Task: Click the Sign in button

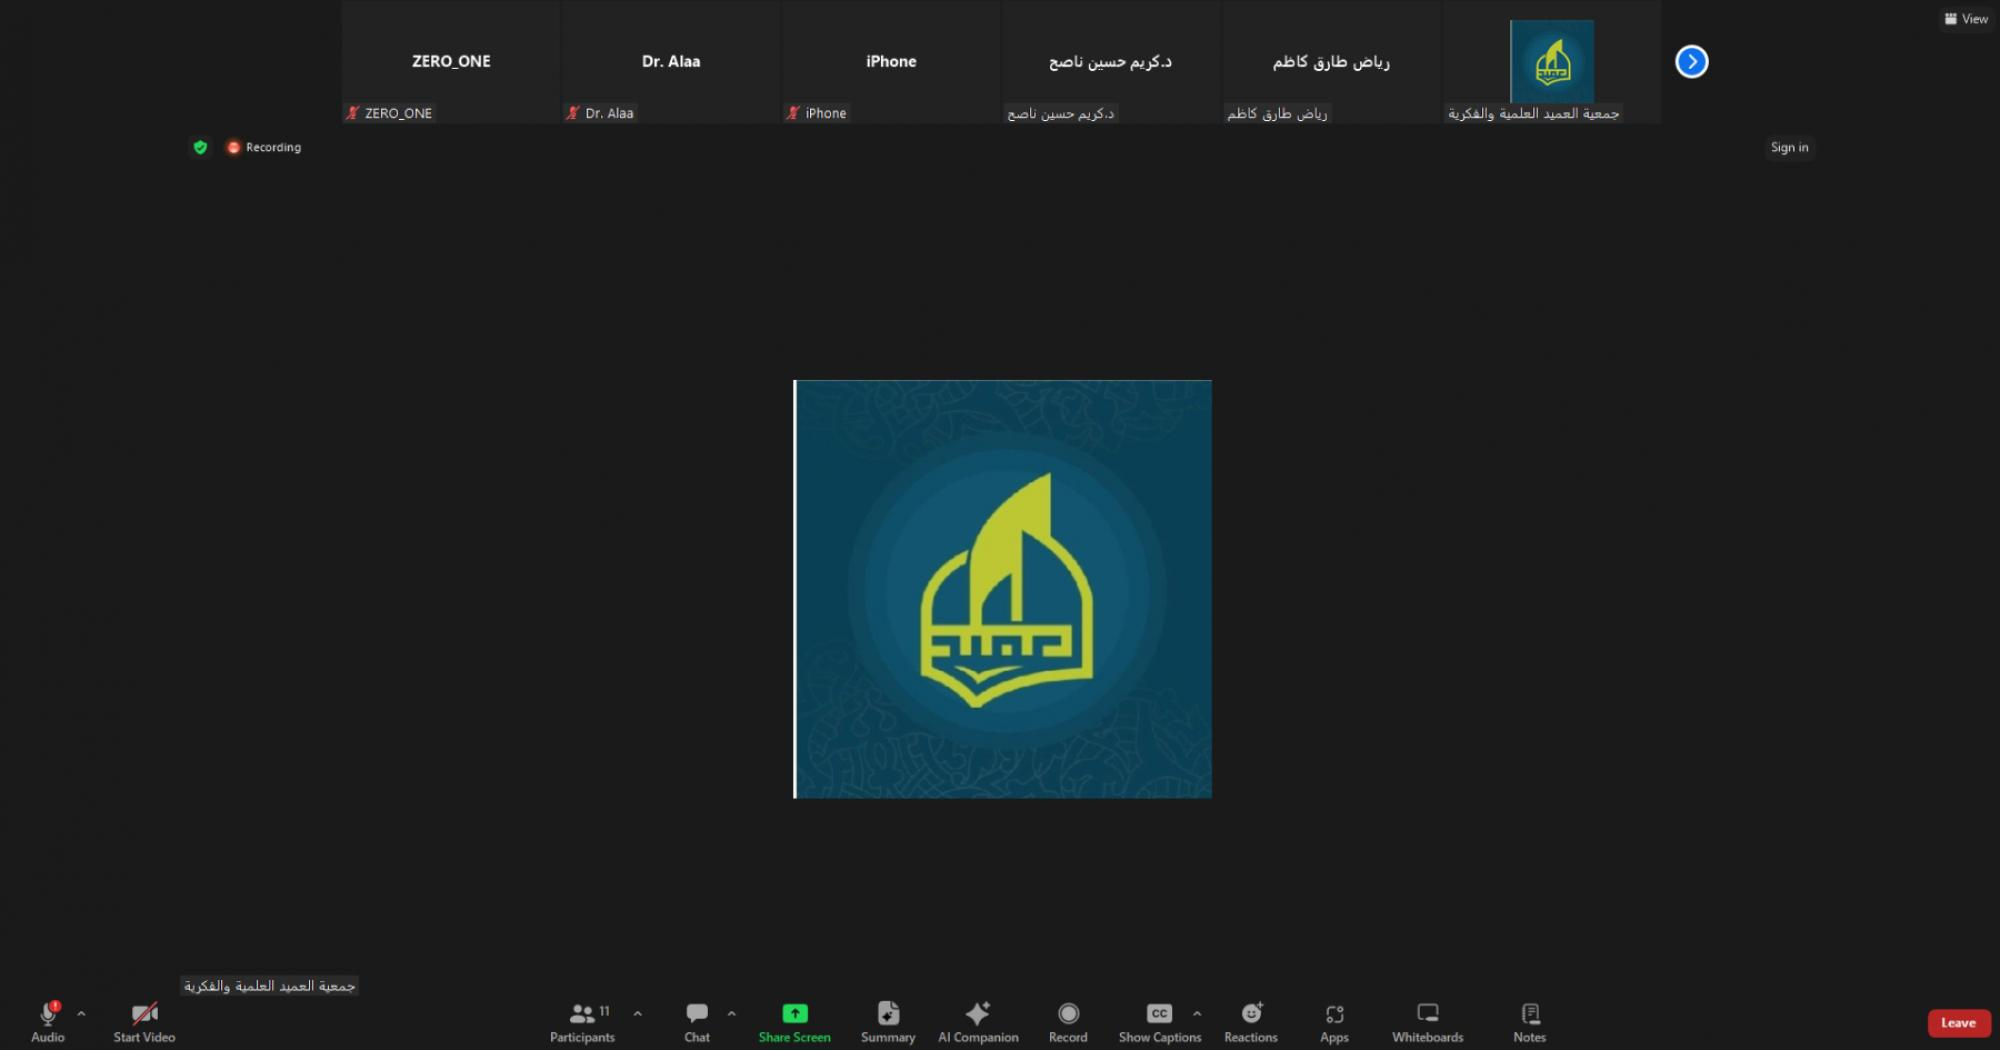Action: tap(1789, 147)
